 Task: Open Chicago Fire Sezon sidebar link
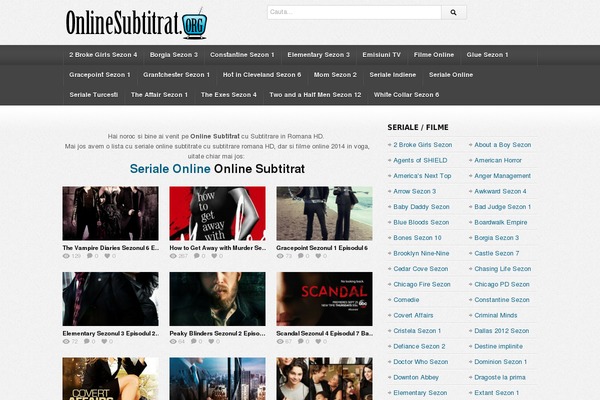click(422, 284)
